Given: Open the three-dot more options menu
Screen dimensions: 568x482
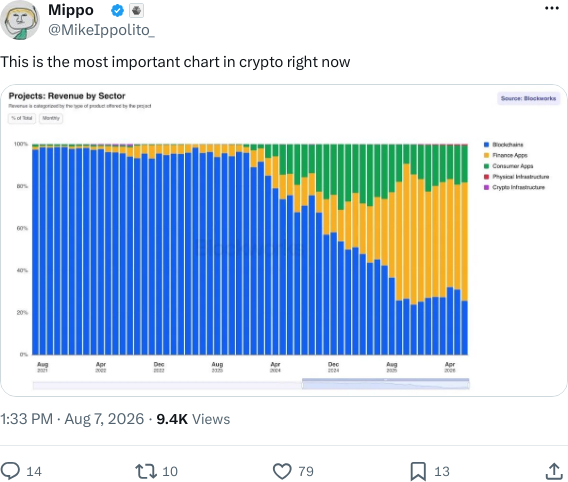Looking at the screenshot, I should (552, 8).
